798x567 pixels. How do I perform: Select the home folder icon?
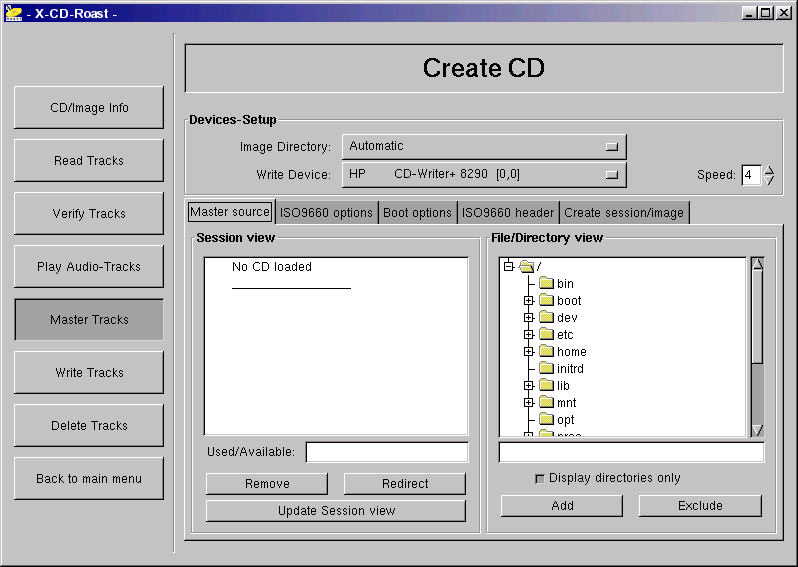point(546,351)
